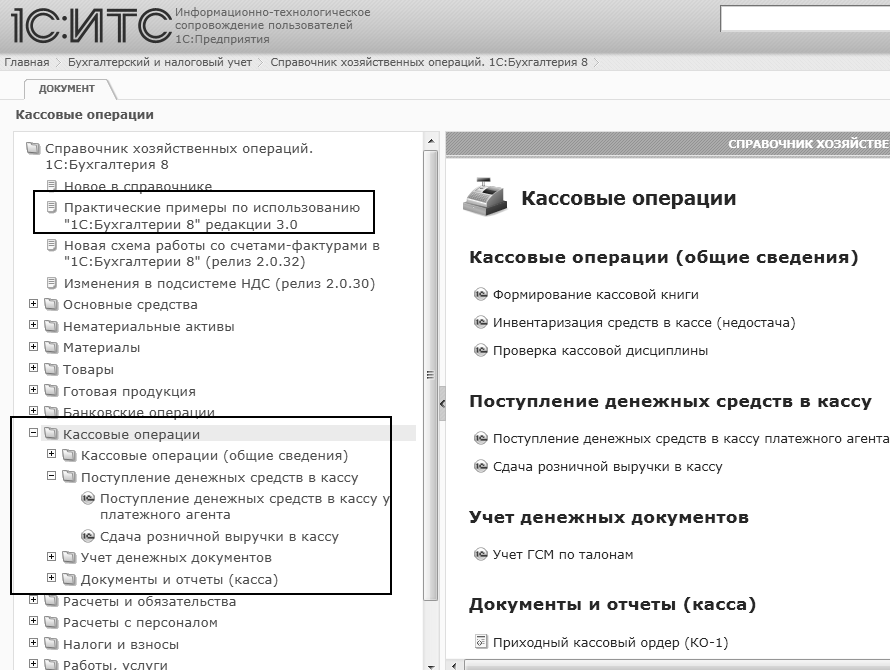Expand the Расчеты с персоналом node

point(33,621)
